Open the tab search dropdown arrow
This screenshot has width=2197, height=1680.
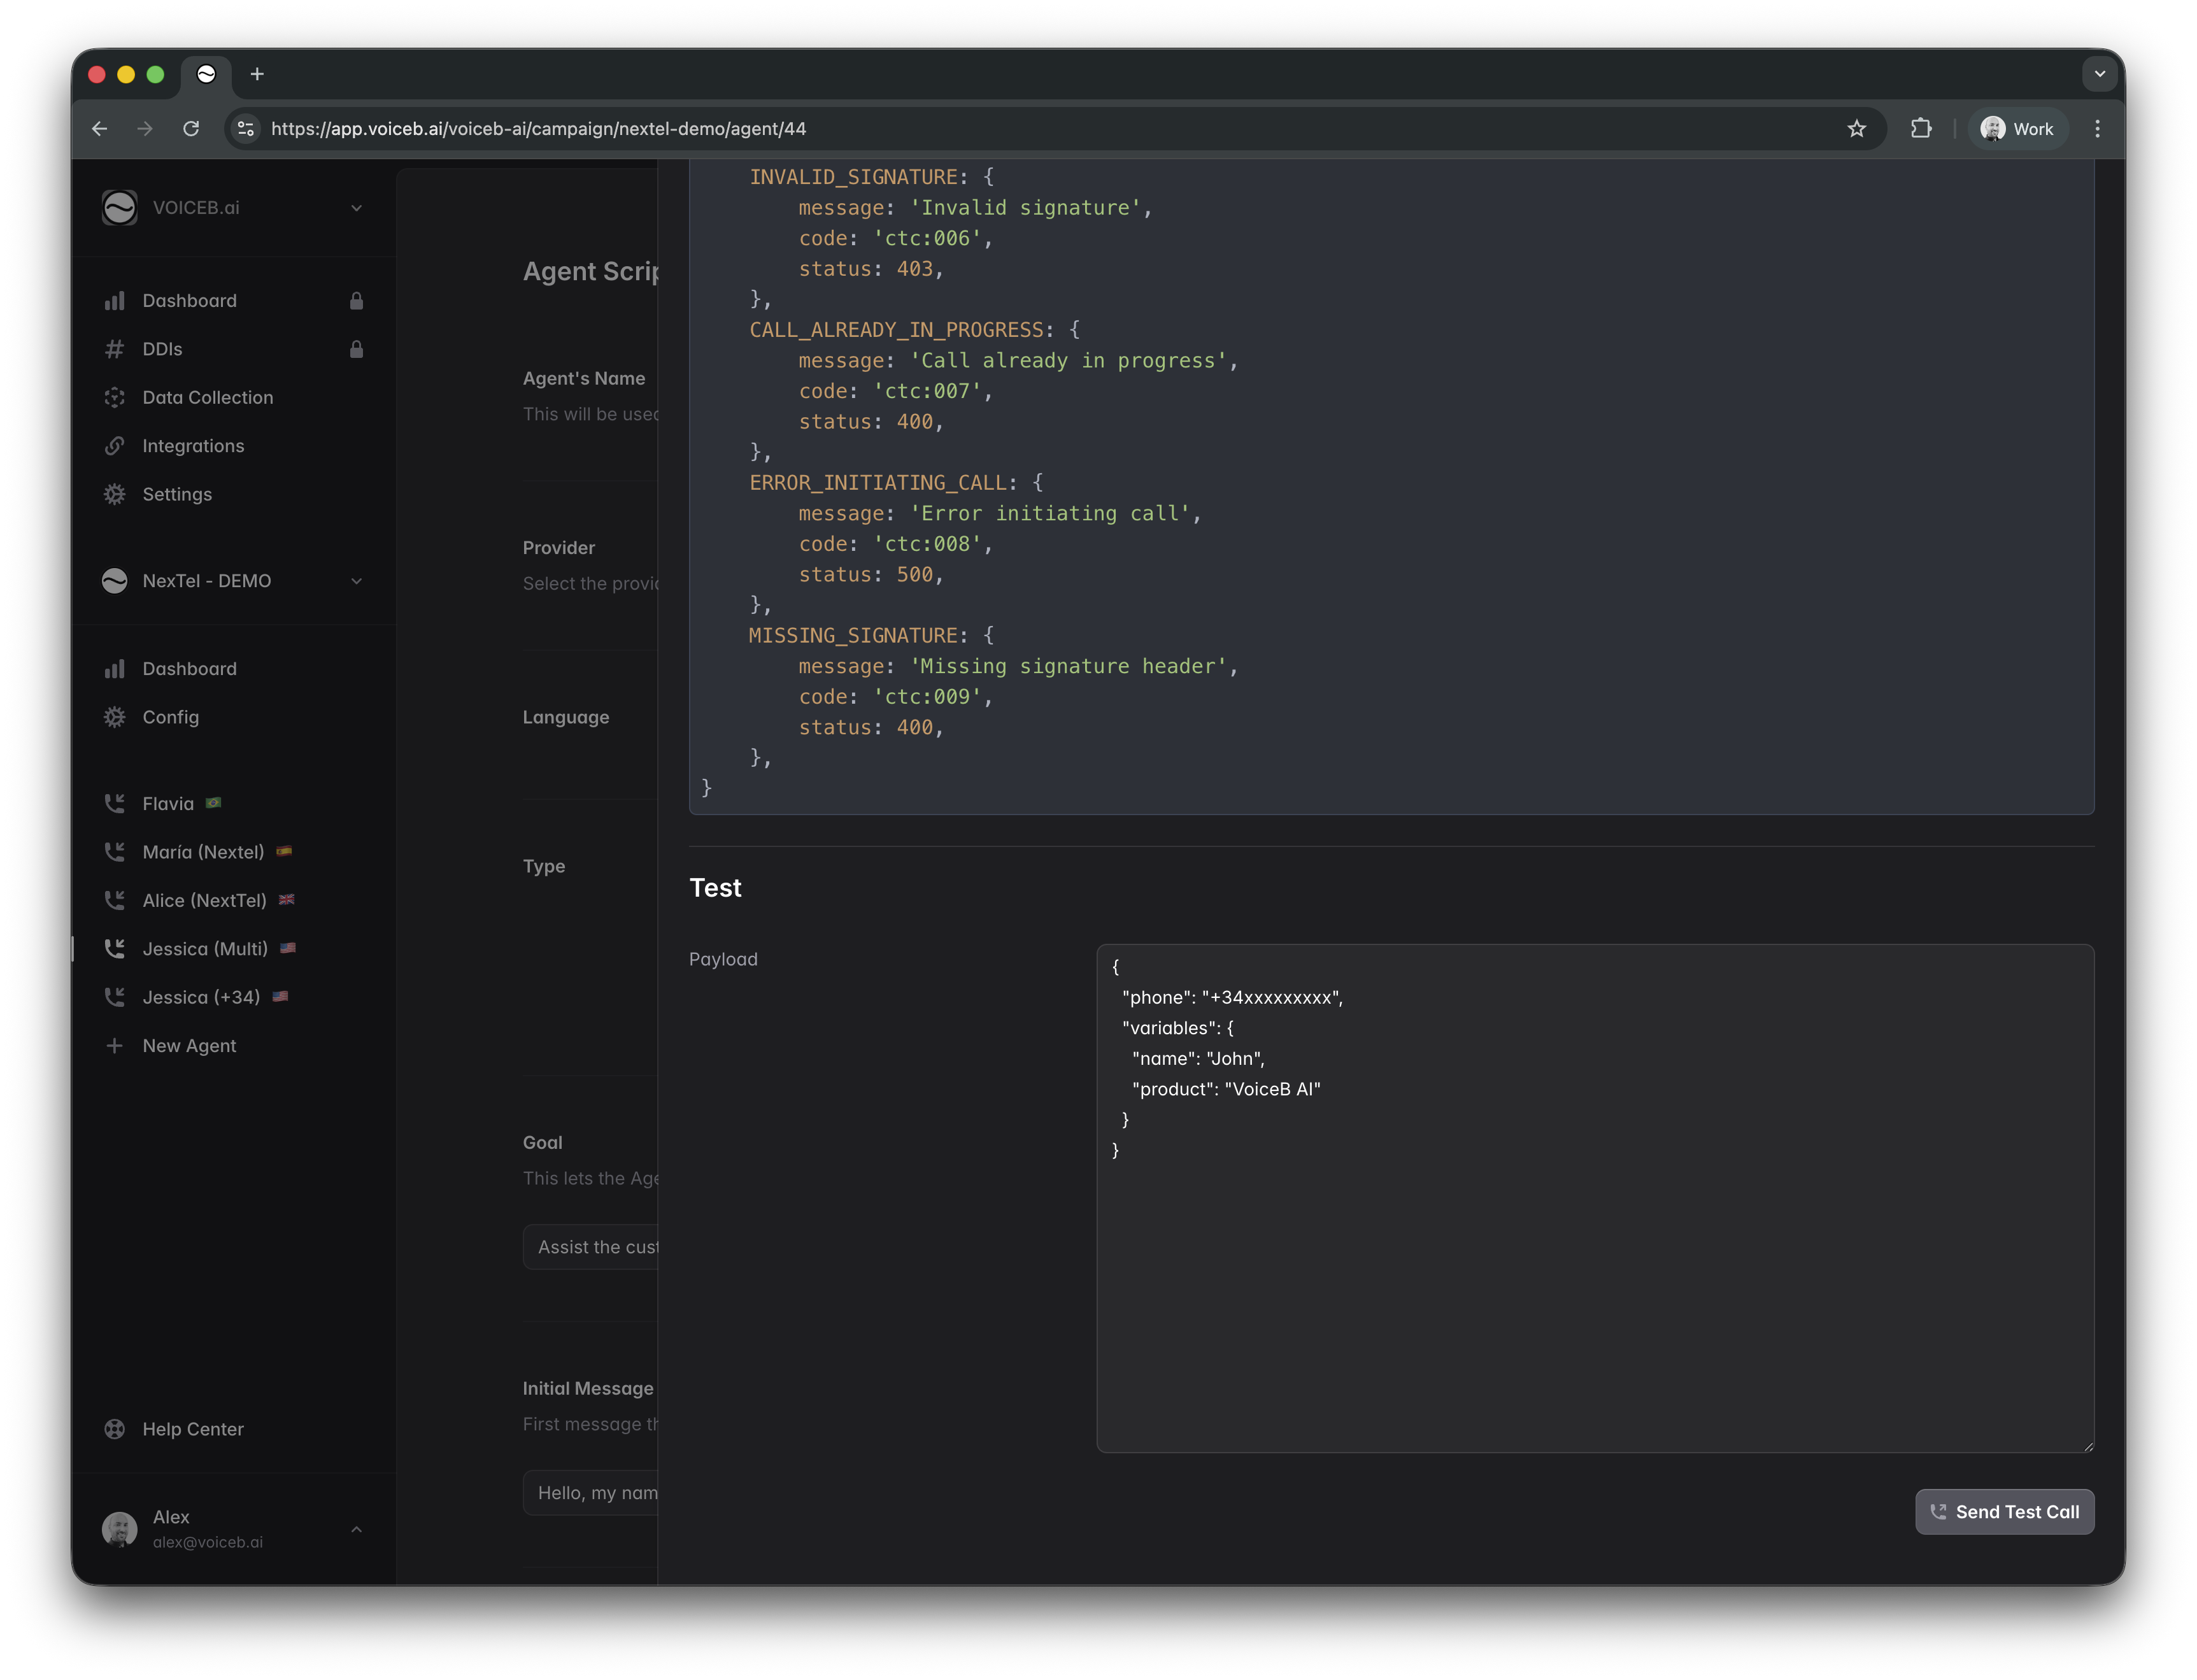[x=2099, y=74]
